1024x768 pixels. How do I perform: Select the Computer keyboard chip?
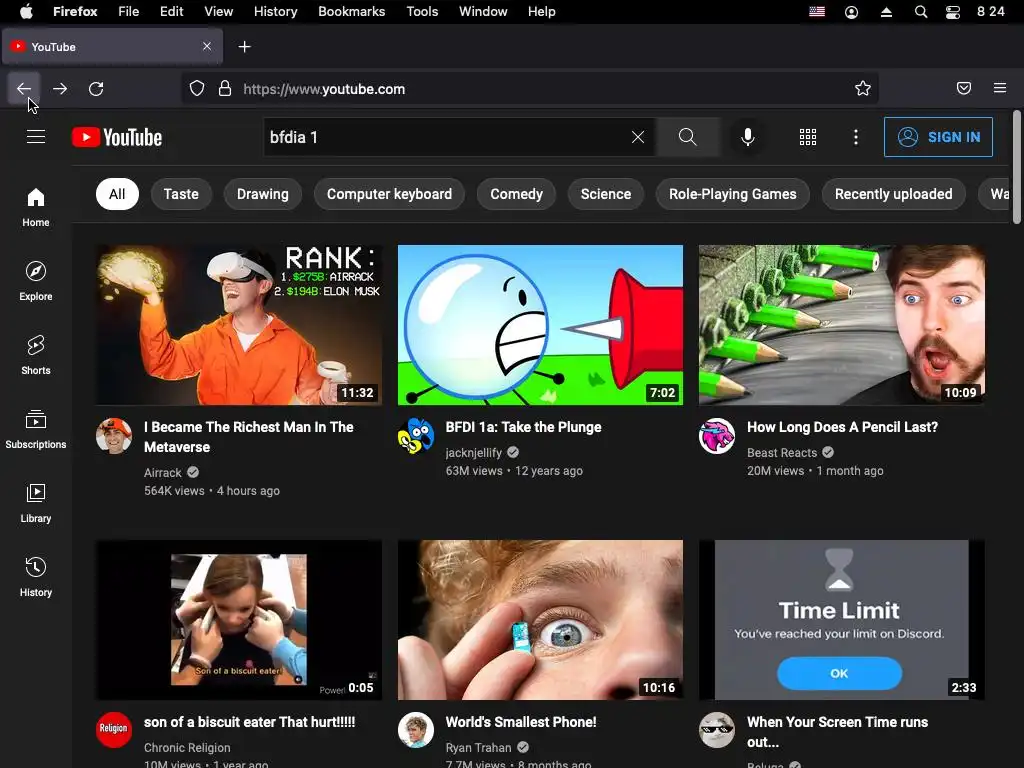(389, 194)
